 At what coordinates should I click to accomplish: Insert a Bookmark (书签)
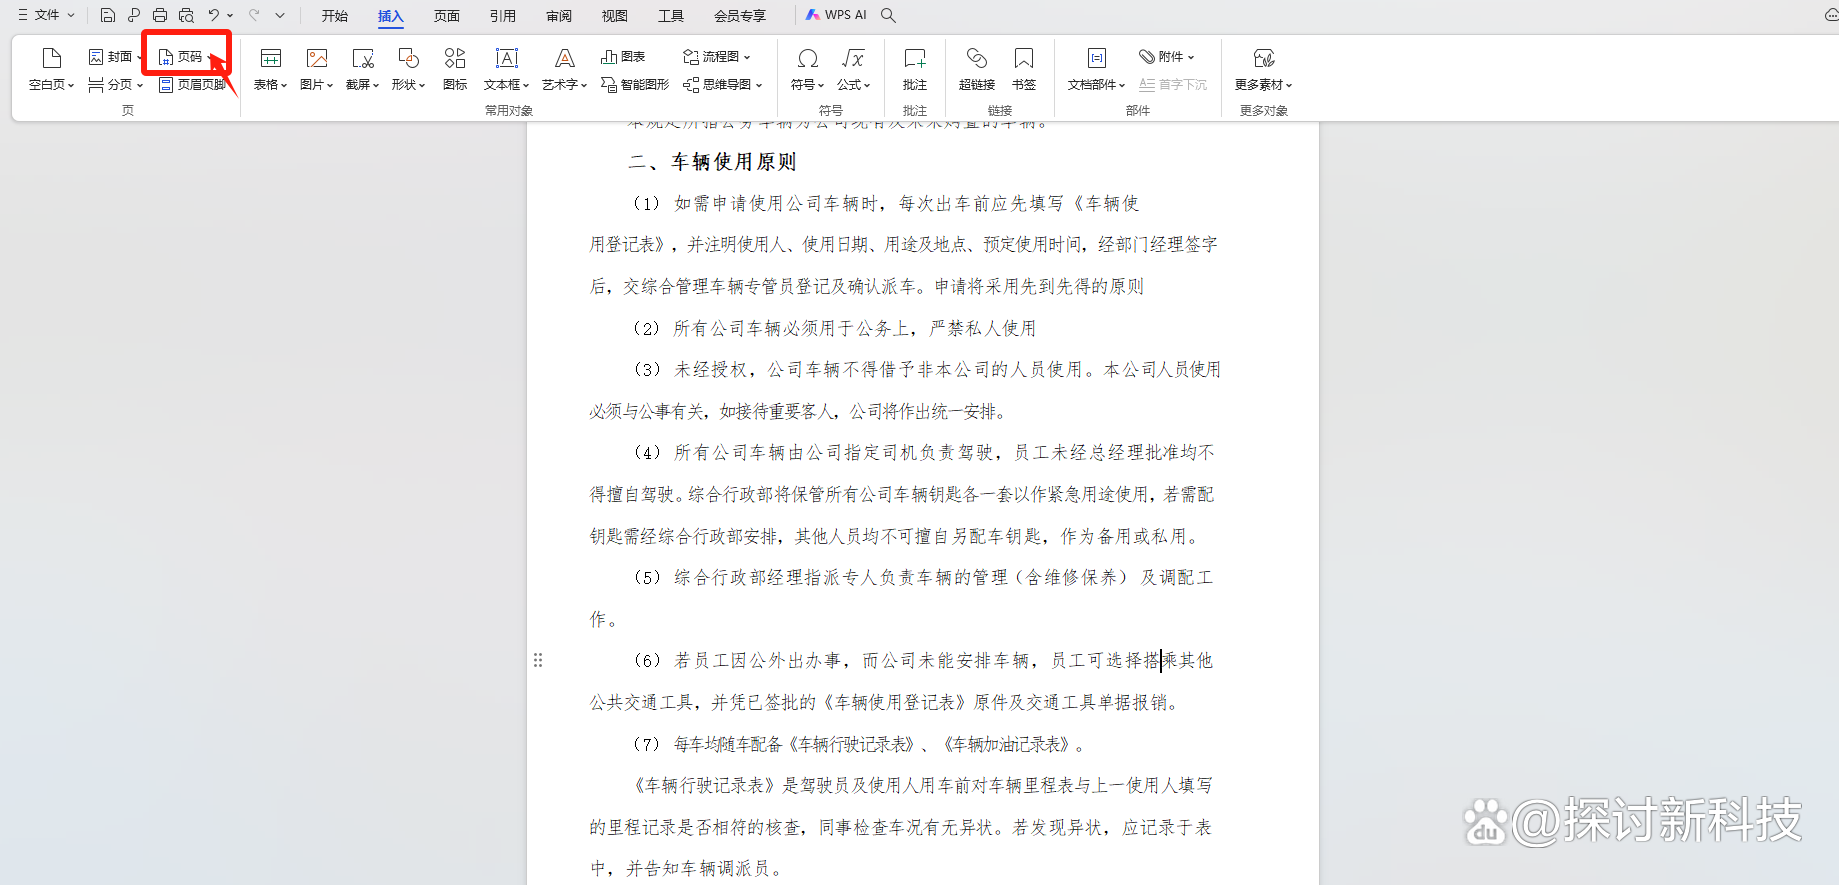pos(1024,68)
